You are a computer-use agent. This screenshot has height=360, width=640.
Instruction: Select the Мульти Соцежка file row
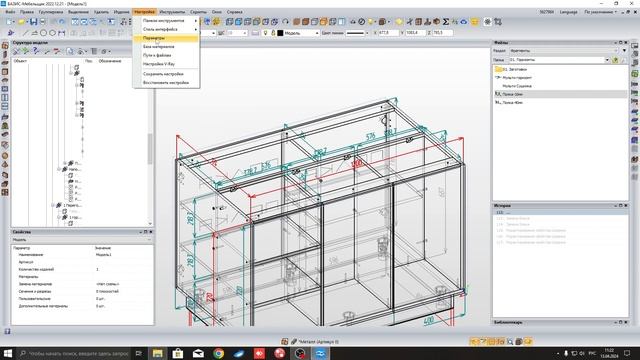560,86
